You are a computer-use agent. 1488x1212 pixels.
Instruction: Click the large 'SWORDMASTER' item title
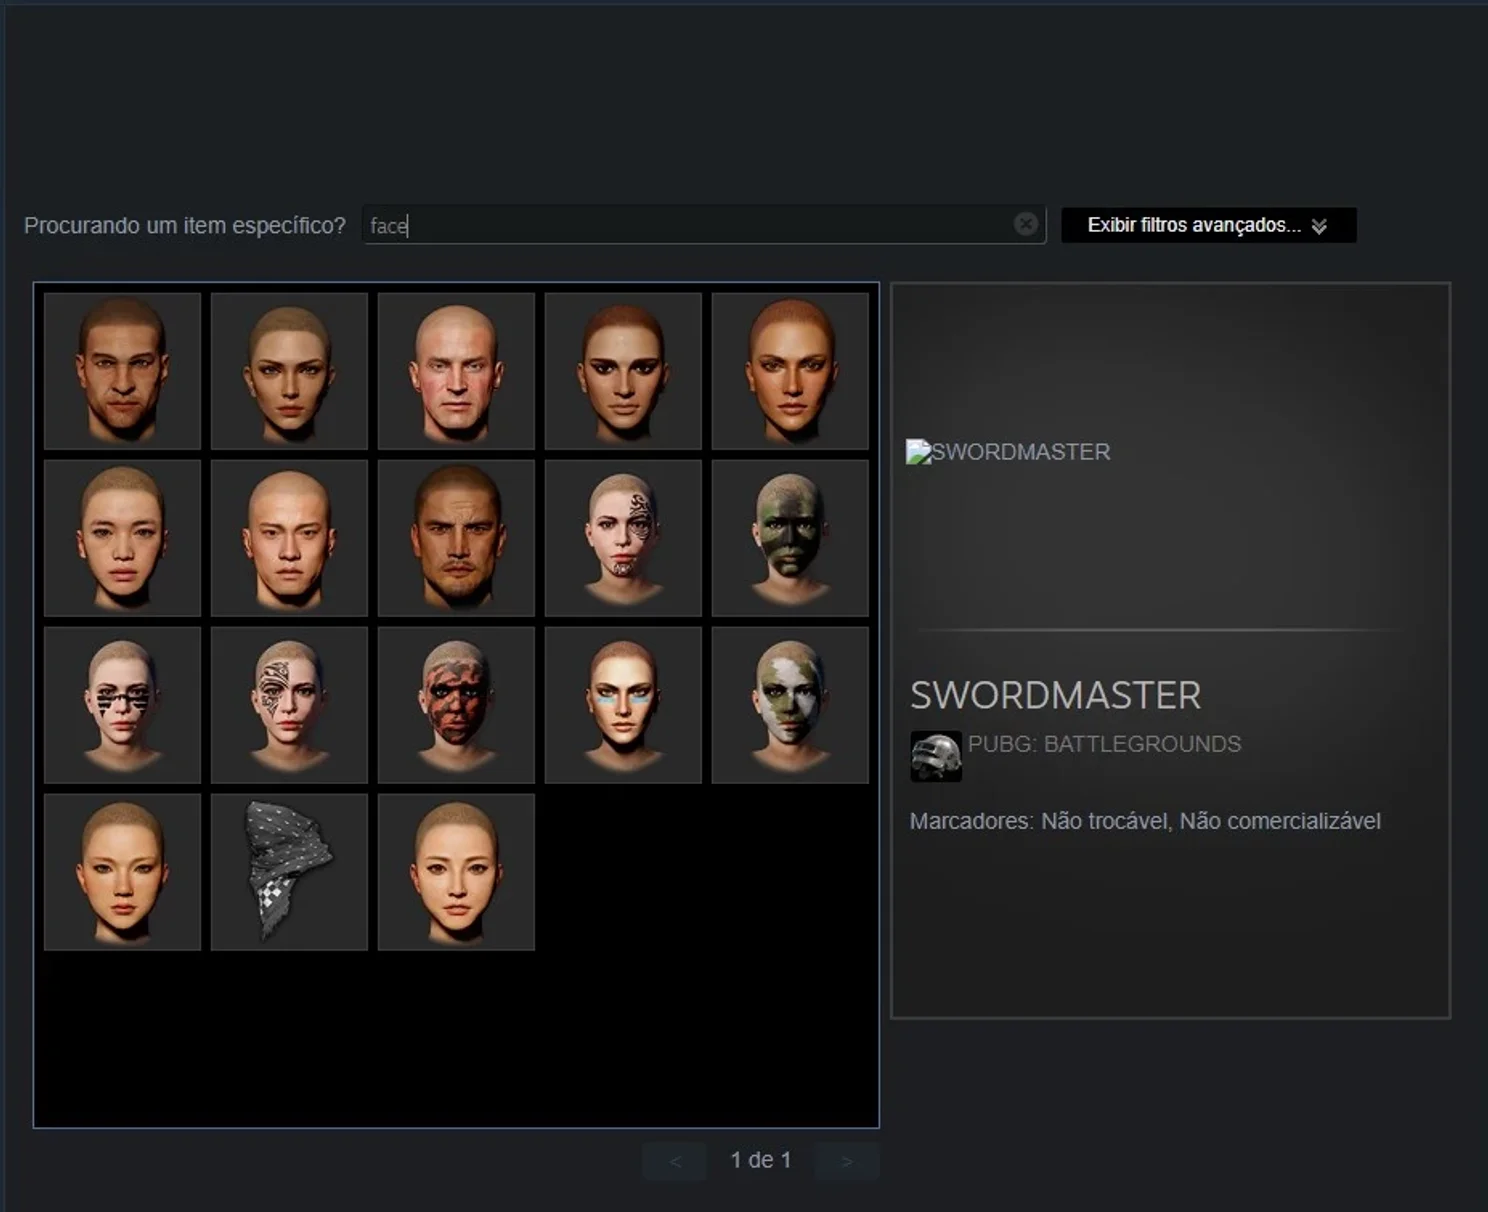[1055, 695]
